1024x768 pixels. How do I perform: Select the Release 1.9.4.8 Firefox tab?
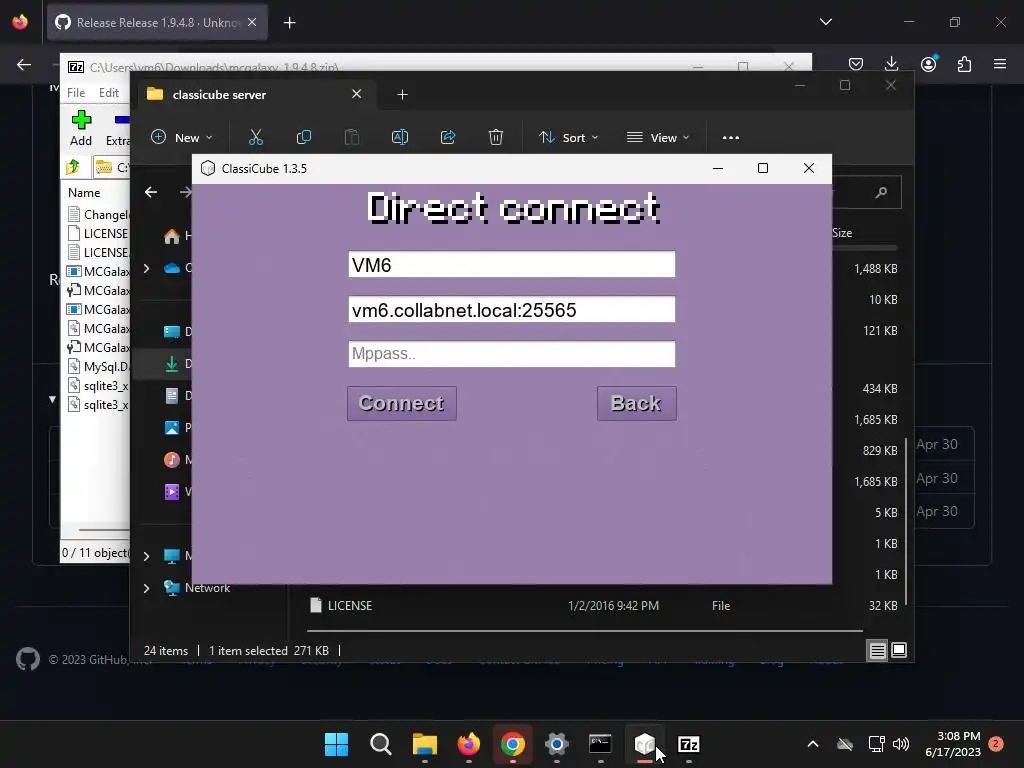coord(157,22)
